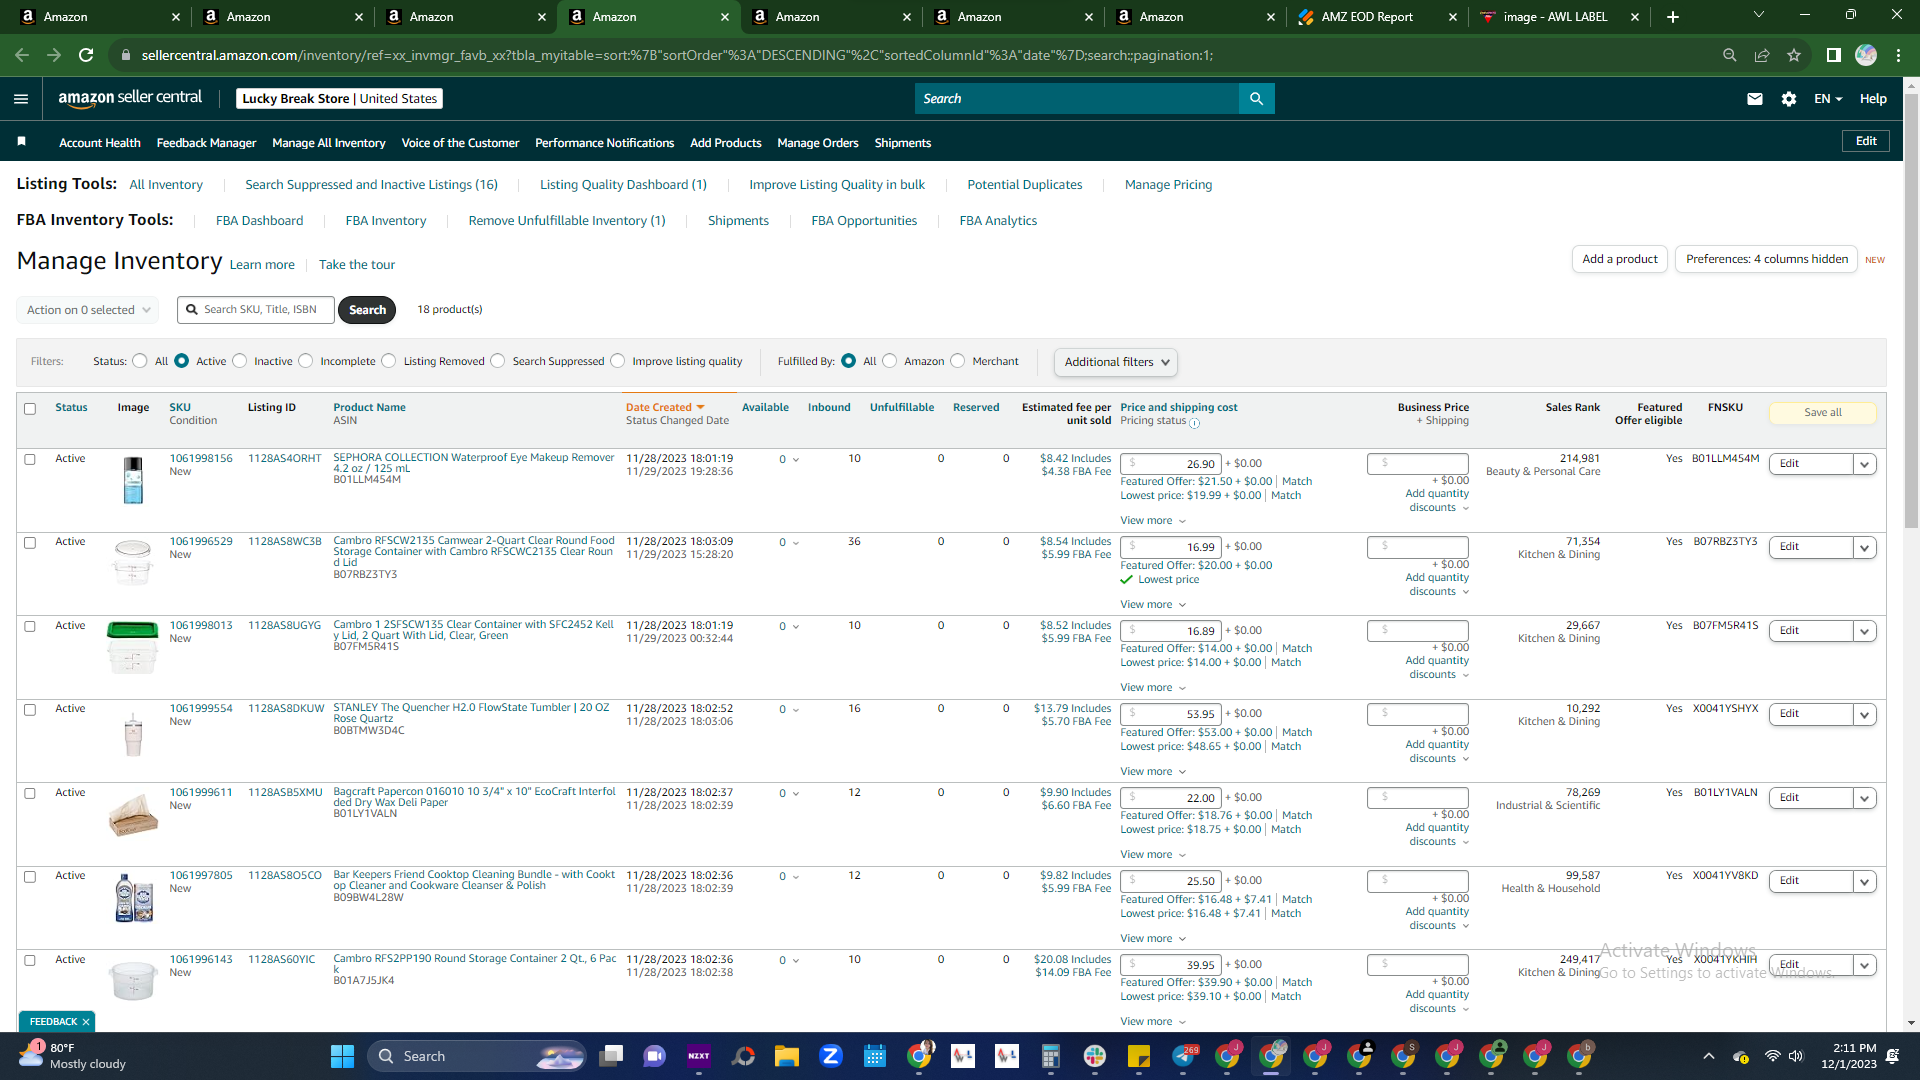Open Manage Orders in the nav bar
This screenshot has height=1080, width=1920.
(x=818, y=143)
